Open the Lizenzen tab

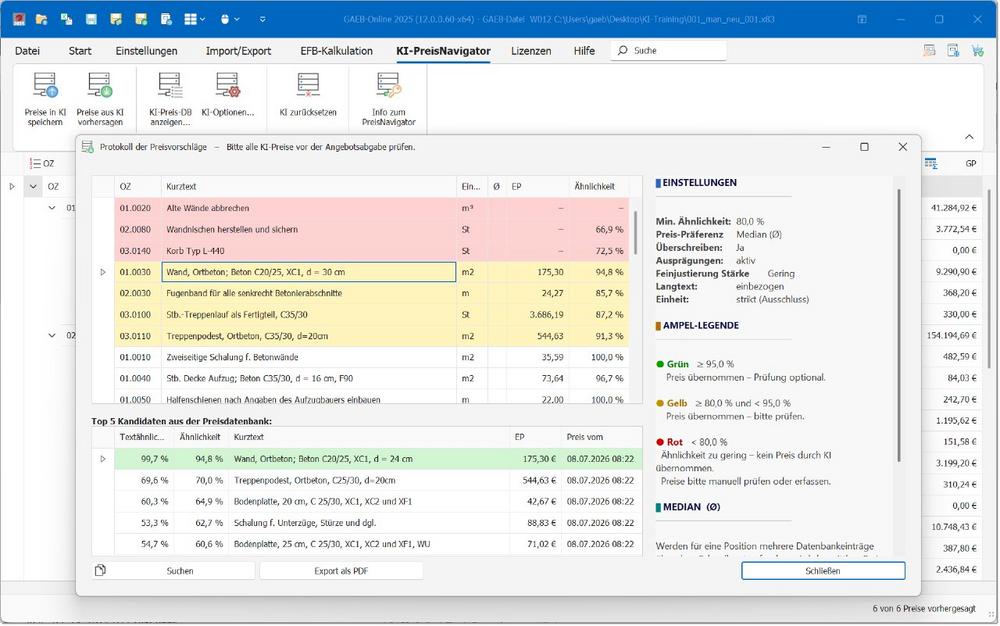(x=531, y=51)
